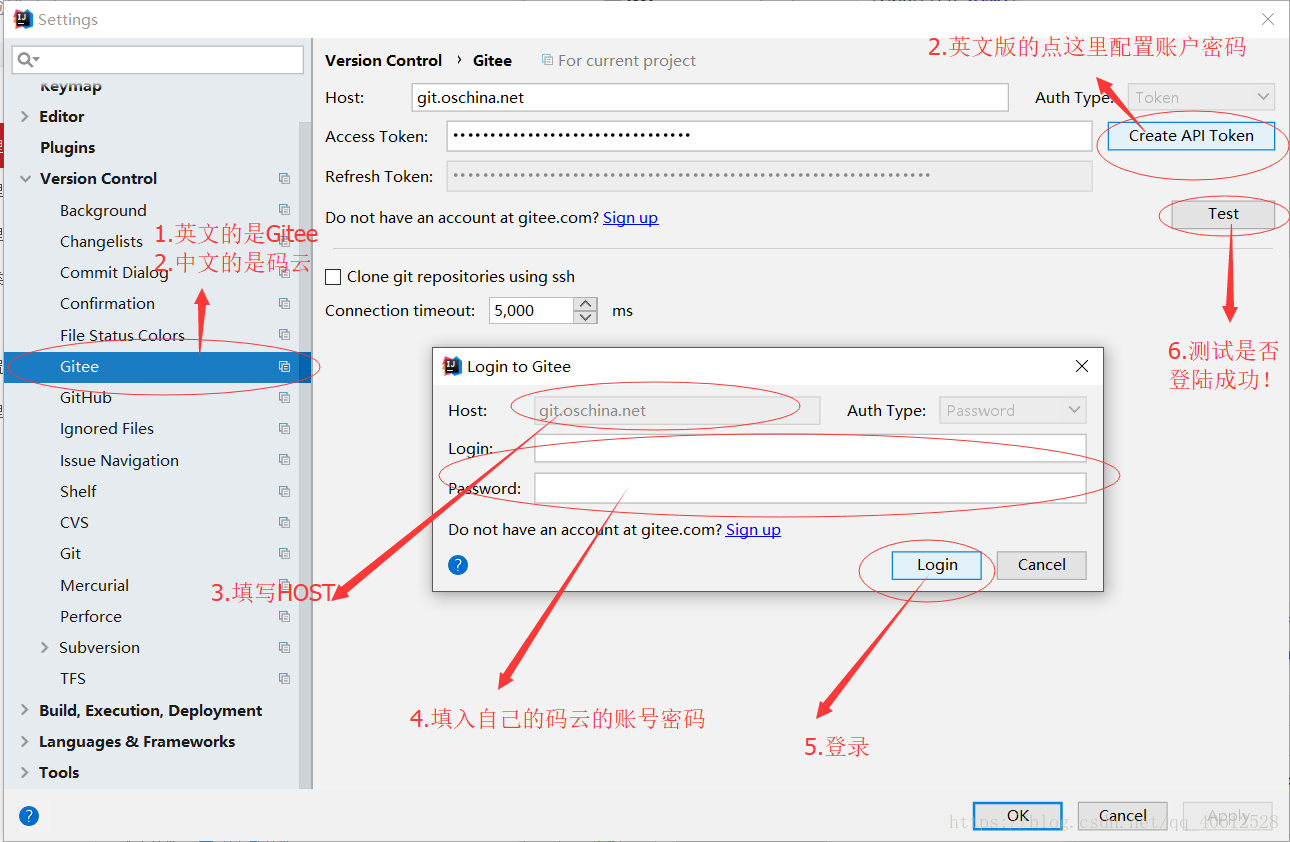Click the search magnifier icon in settings search
The image size is (1290, 842).
point(27,60)
